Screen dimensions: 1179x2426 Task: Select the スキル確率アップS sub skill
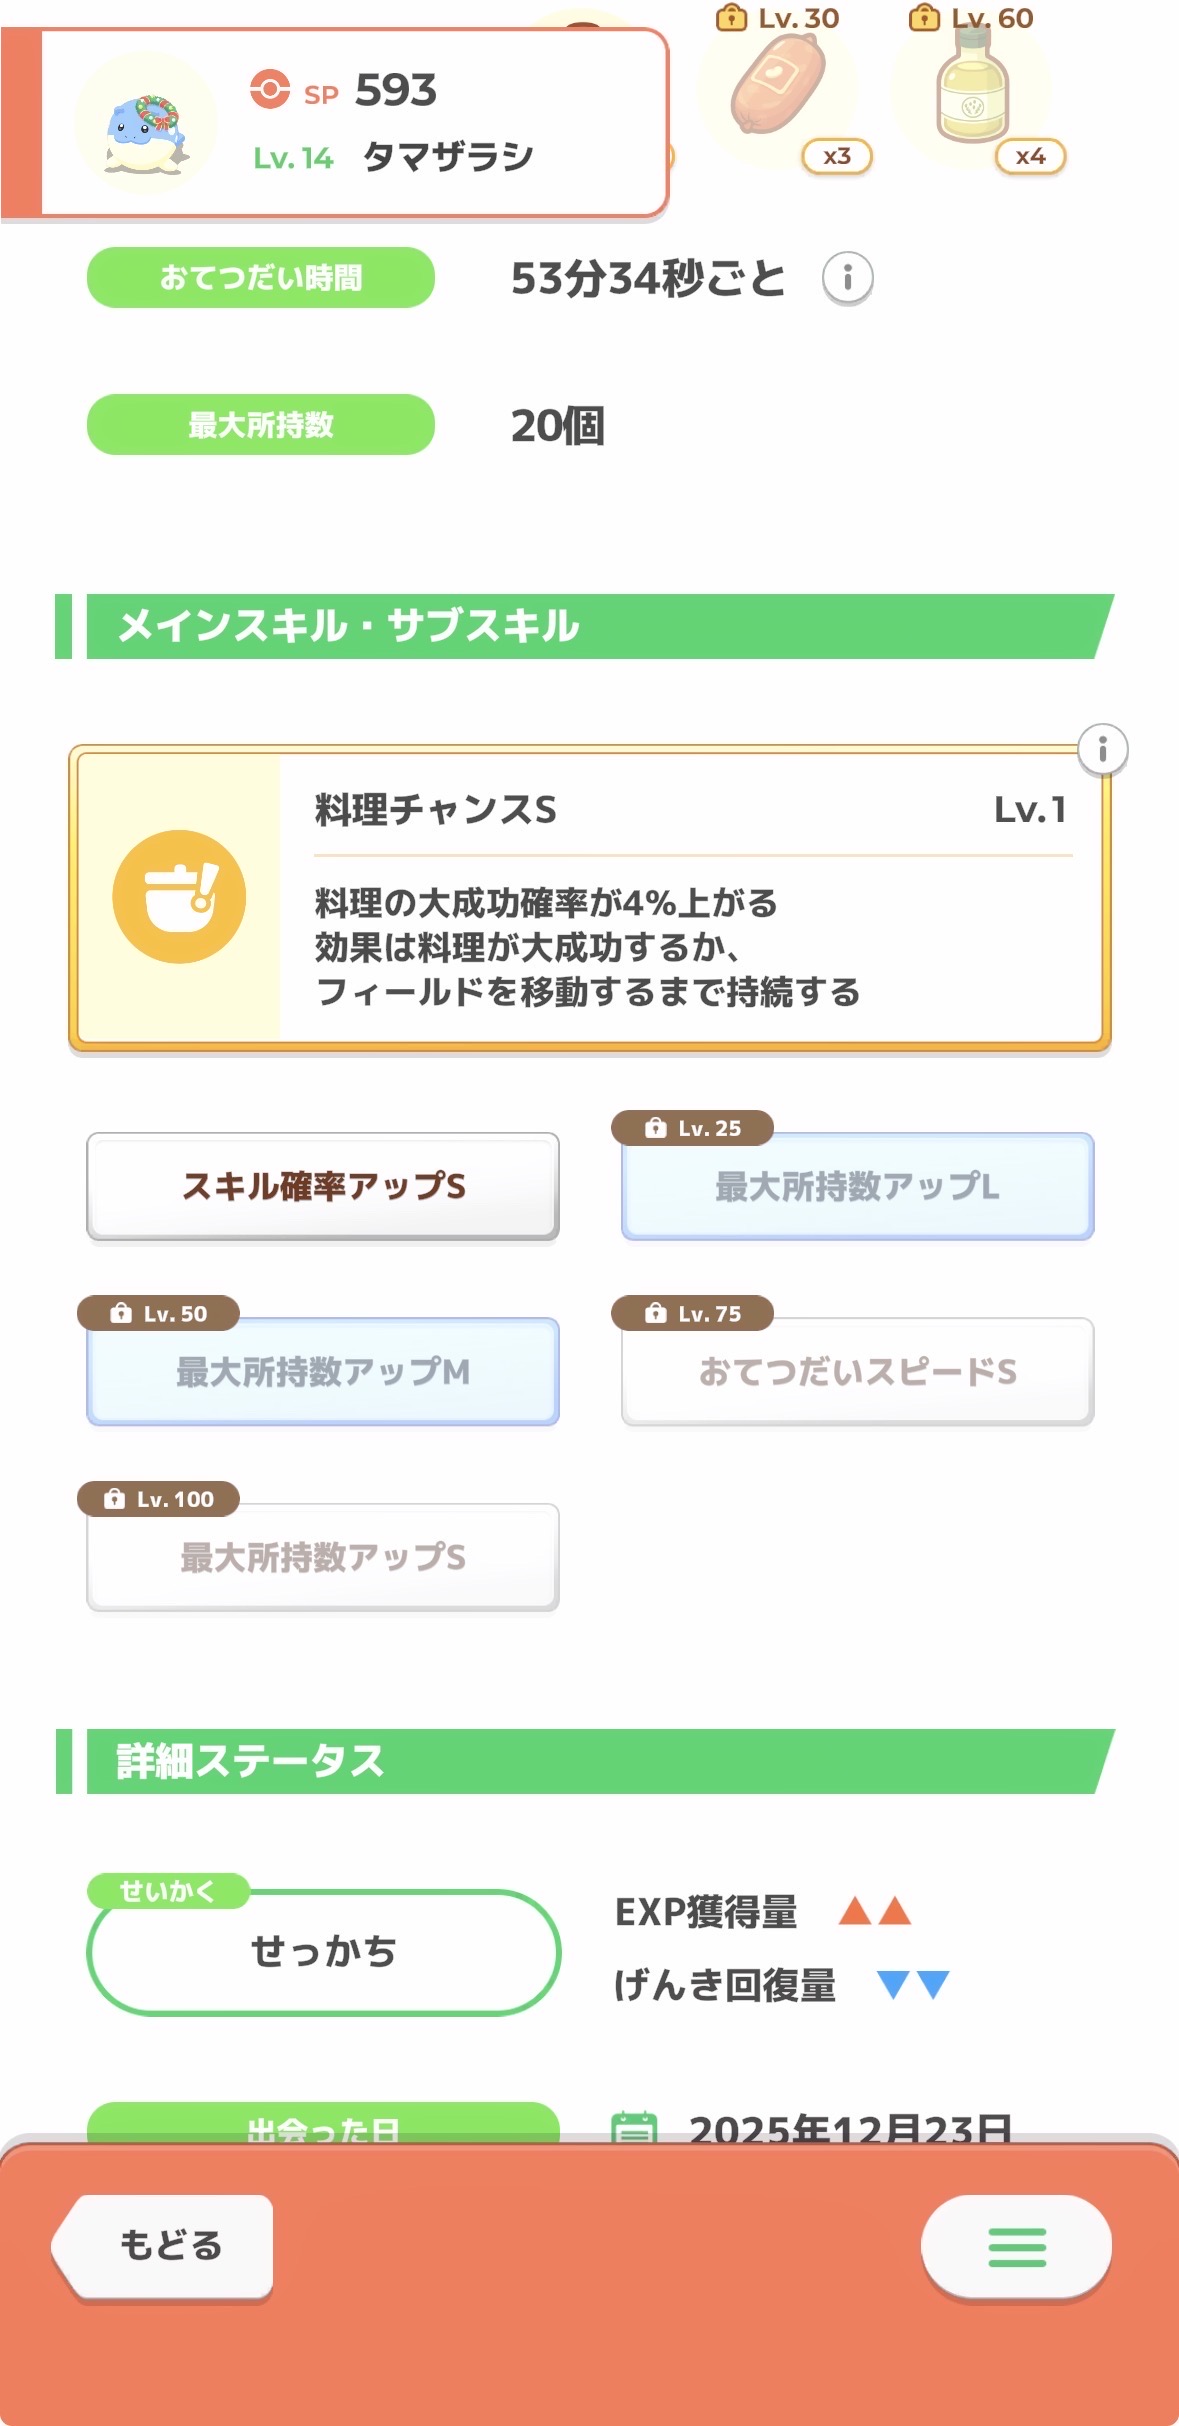pos(323,1186)
